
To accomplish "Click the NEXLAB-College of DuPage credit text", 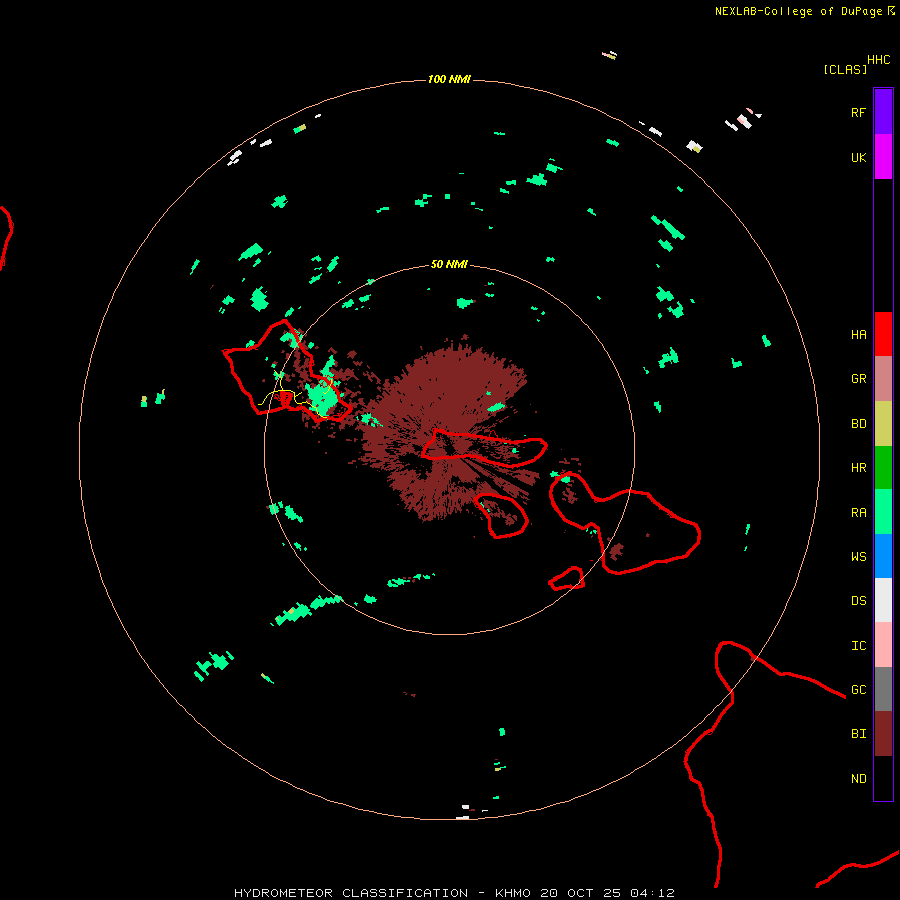I will coord(798,11).
